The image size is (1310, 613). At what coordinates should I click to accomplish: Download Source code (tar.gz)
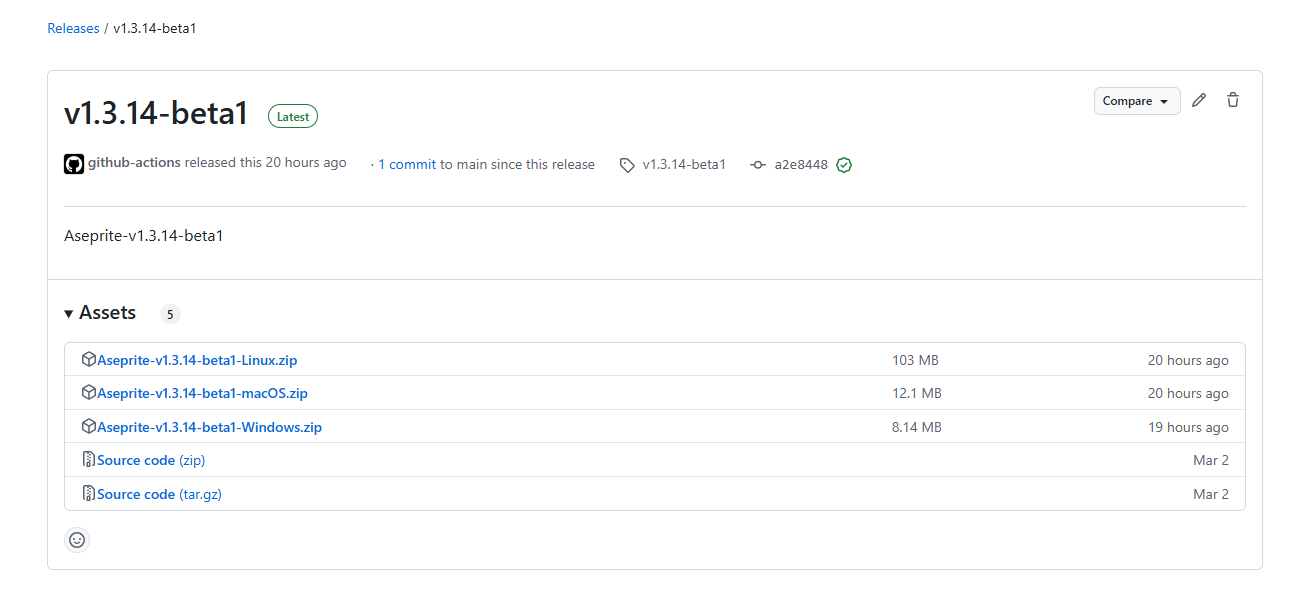point(159,494)
